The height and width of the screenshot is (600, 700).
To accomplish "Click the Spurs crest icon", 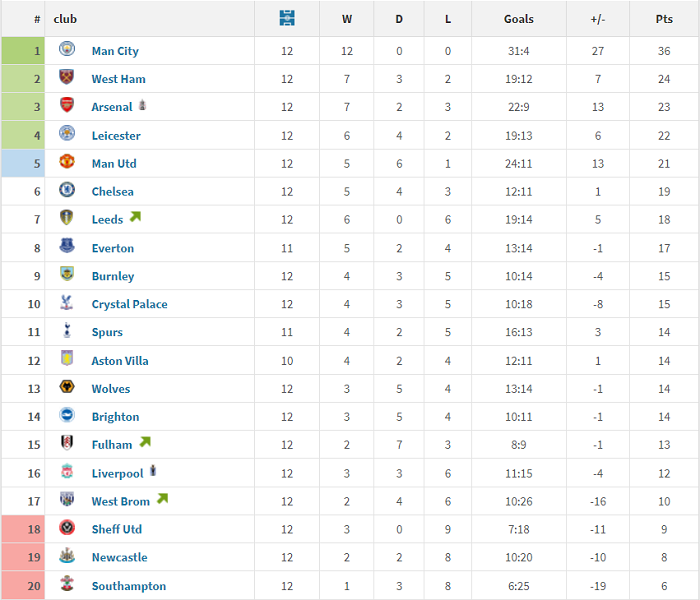I will [67, 332].
